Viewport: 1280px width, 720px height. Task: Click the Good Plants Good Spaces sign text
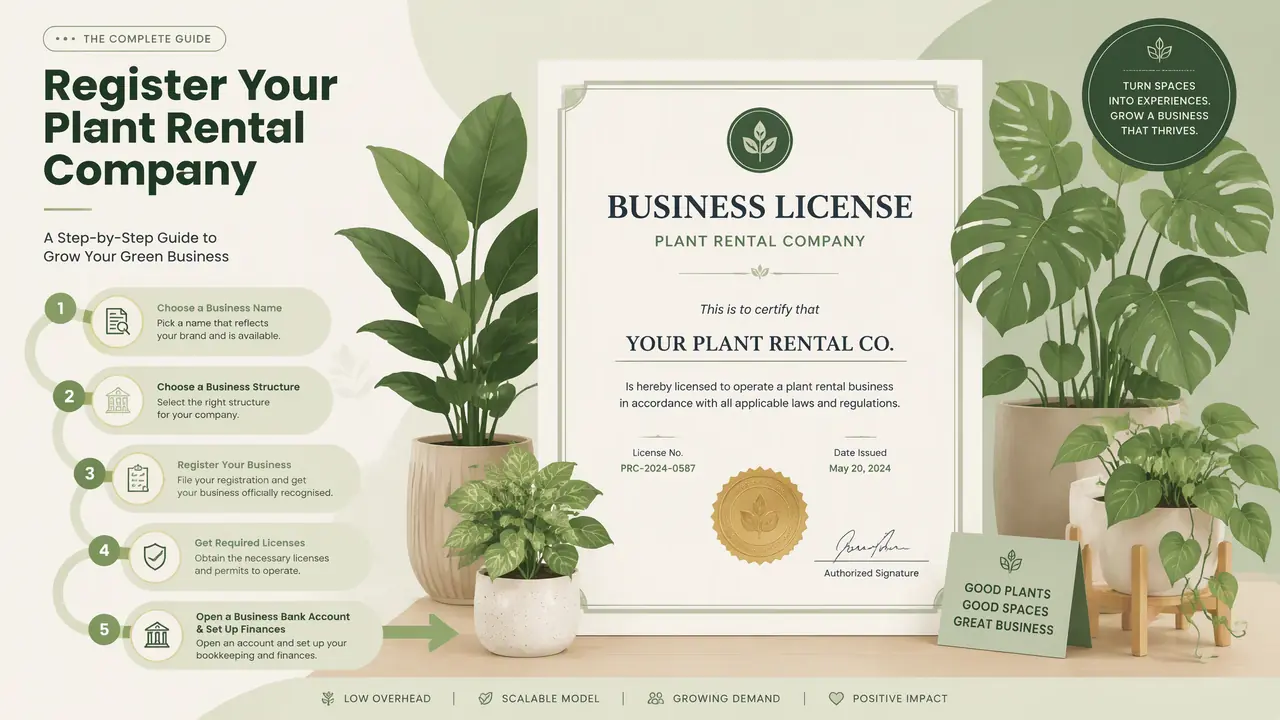(1003, 608)
